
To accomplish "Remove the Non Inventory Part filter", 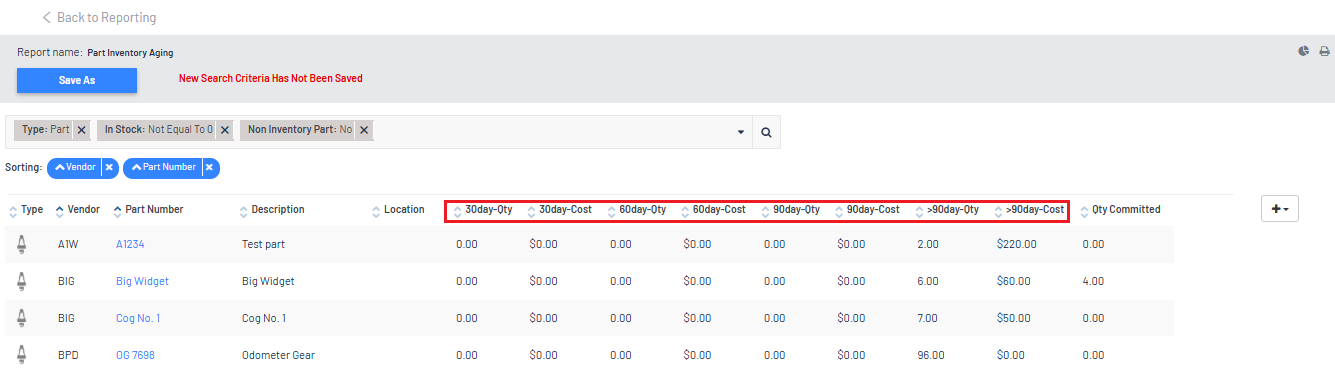I will point(364,130).
